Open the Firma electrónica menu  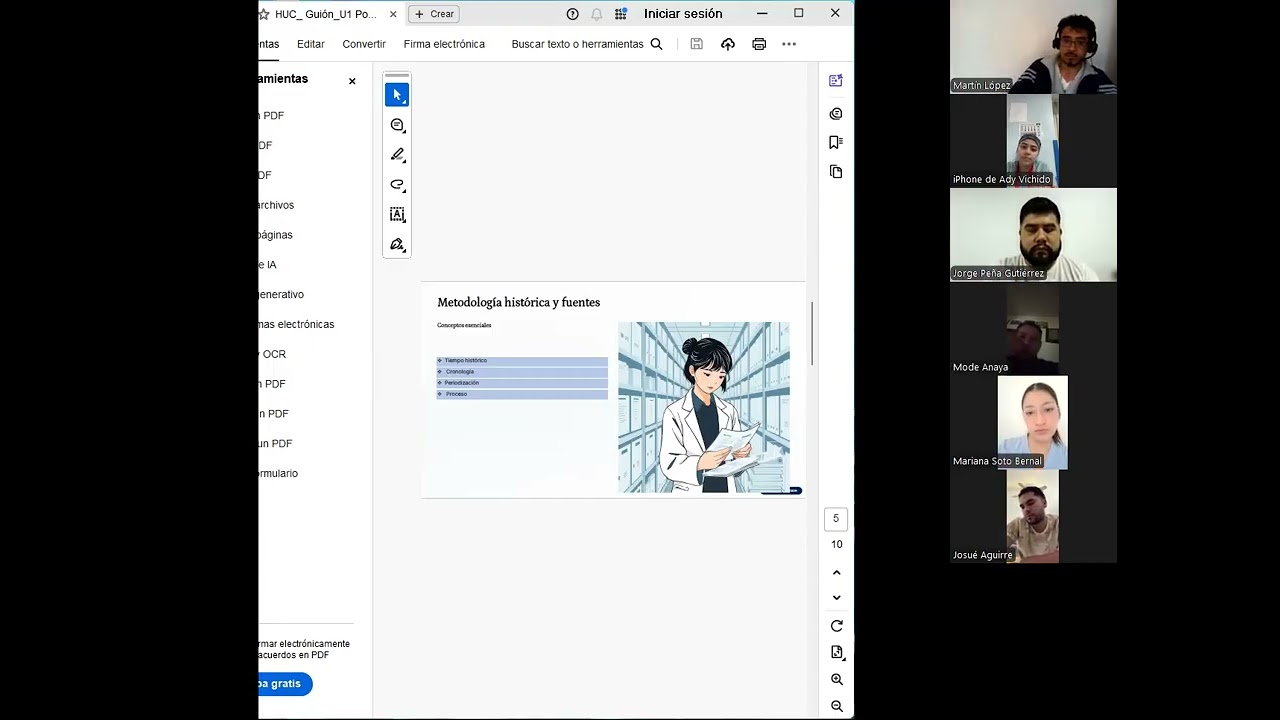point(444,44)
